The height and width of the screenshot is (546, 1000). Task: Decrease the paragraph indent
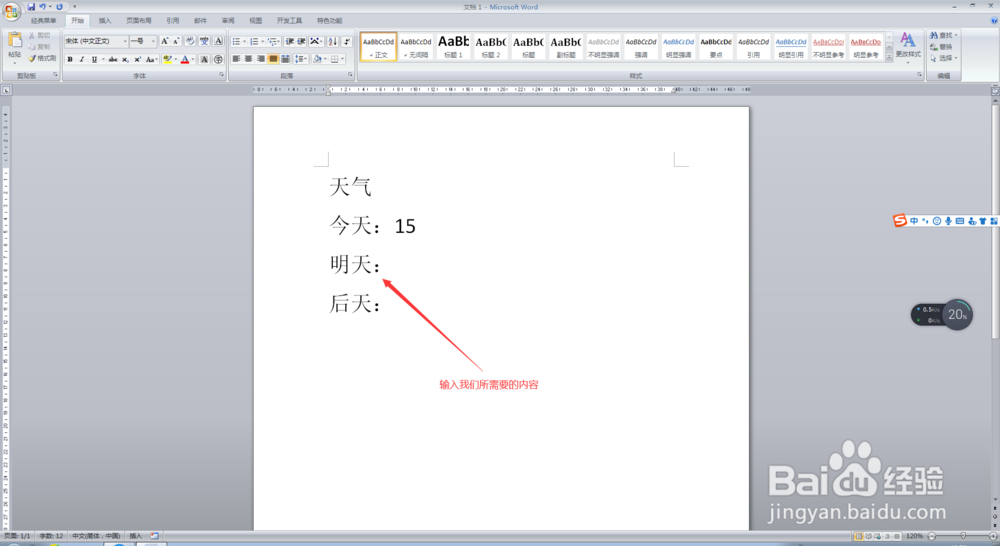coord(290,41)
